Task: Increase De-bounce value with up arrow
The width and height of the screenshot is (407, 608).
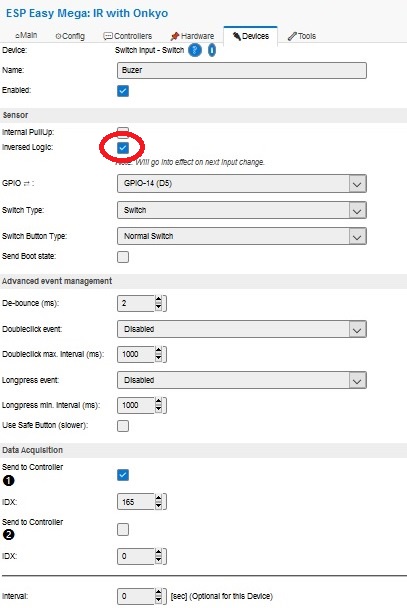Action: pyautogui.click(x=158, y=300)
